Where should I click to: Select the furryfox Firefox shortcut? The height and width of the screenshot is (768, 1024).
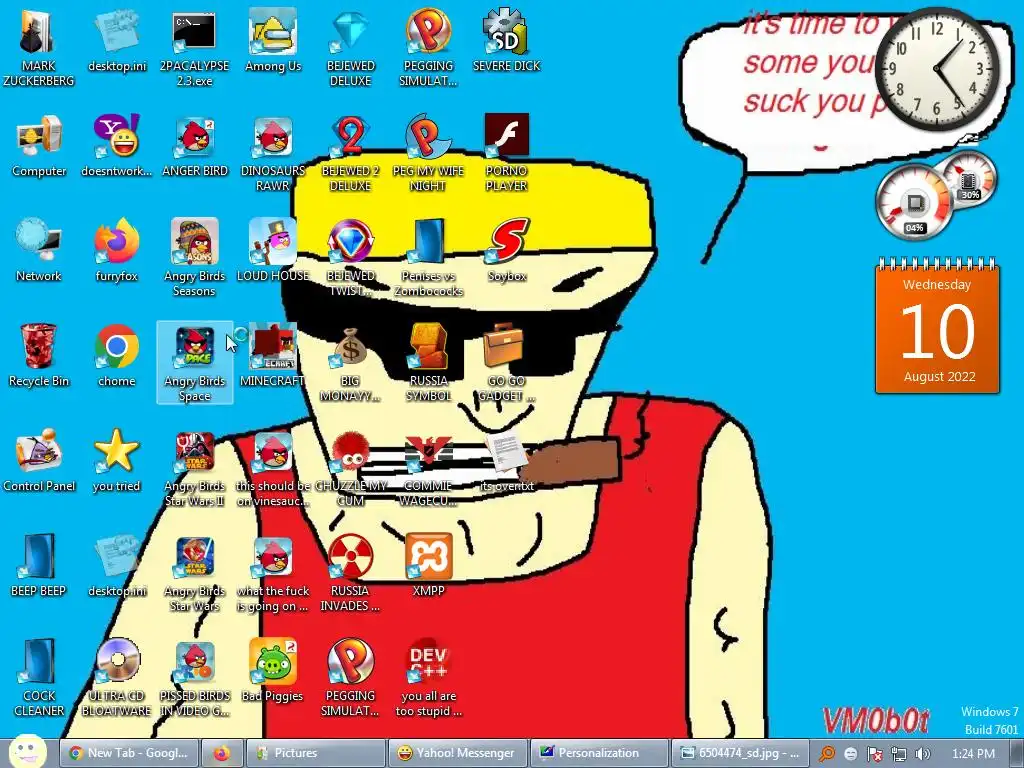click(116, 251)
